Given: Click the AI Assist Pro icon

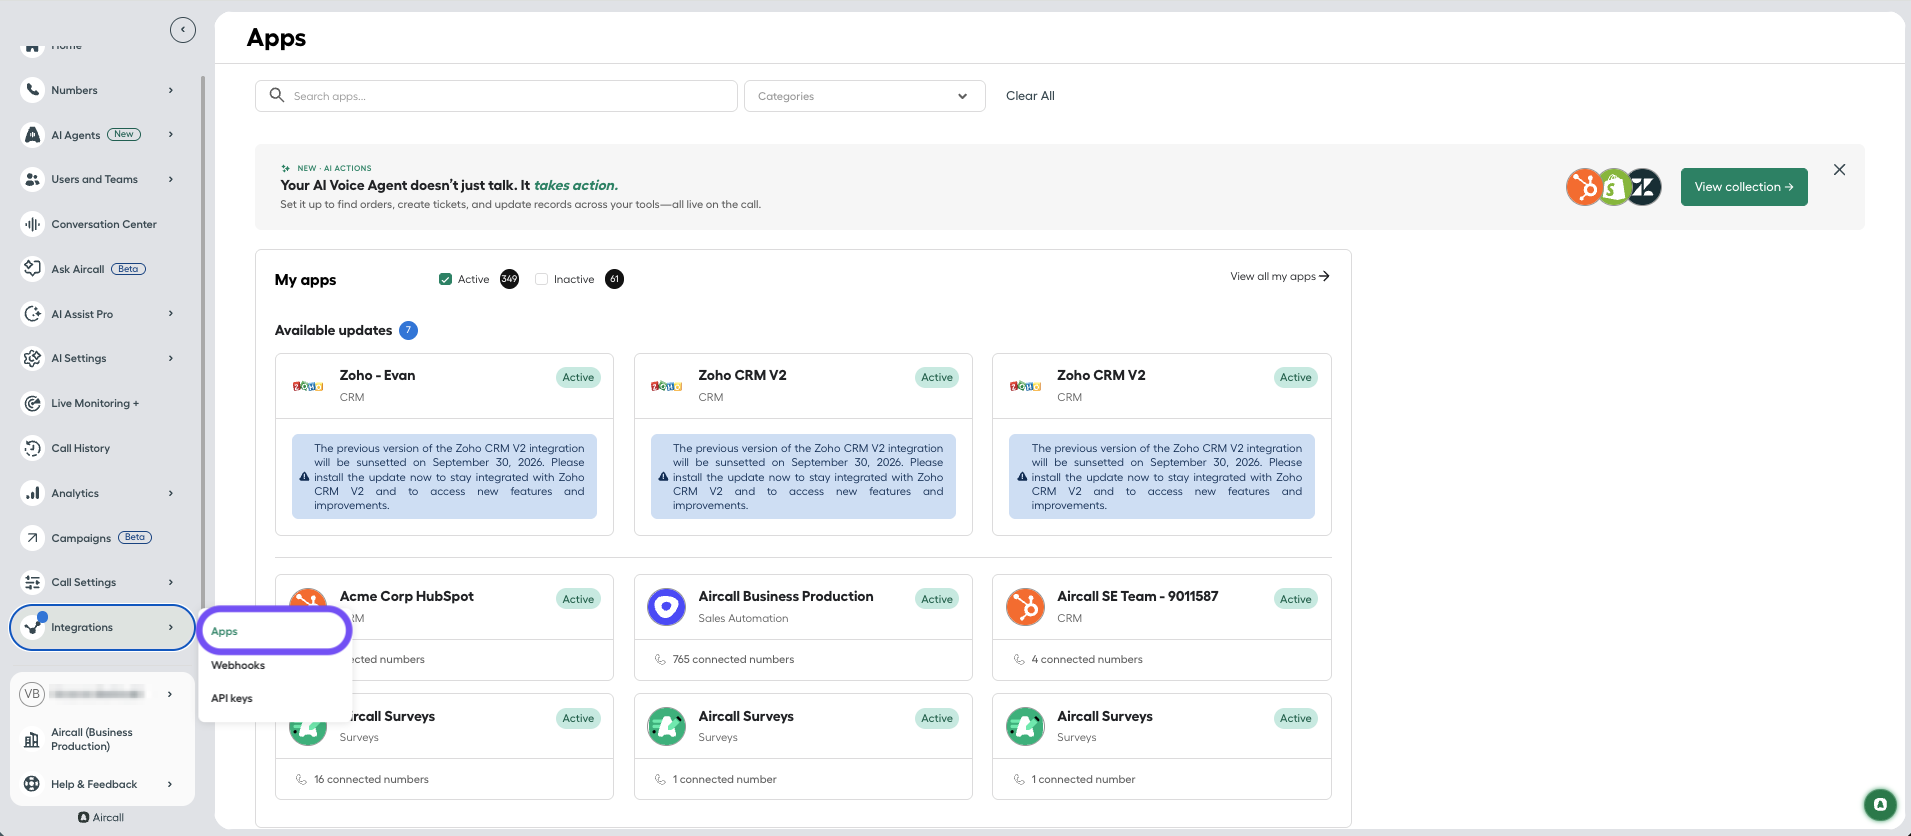Looking at the screenshot, I should point(32,314).
